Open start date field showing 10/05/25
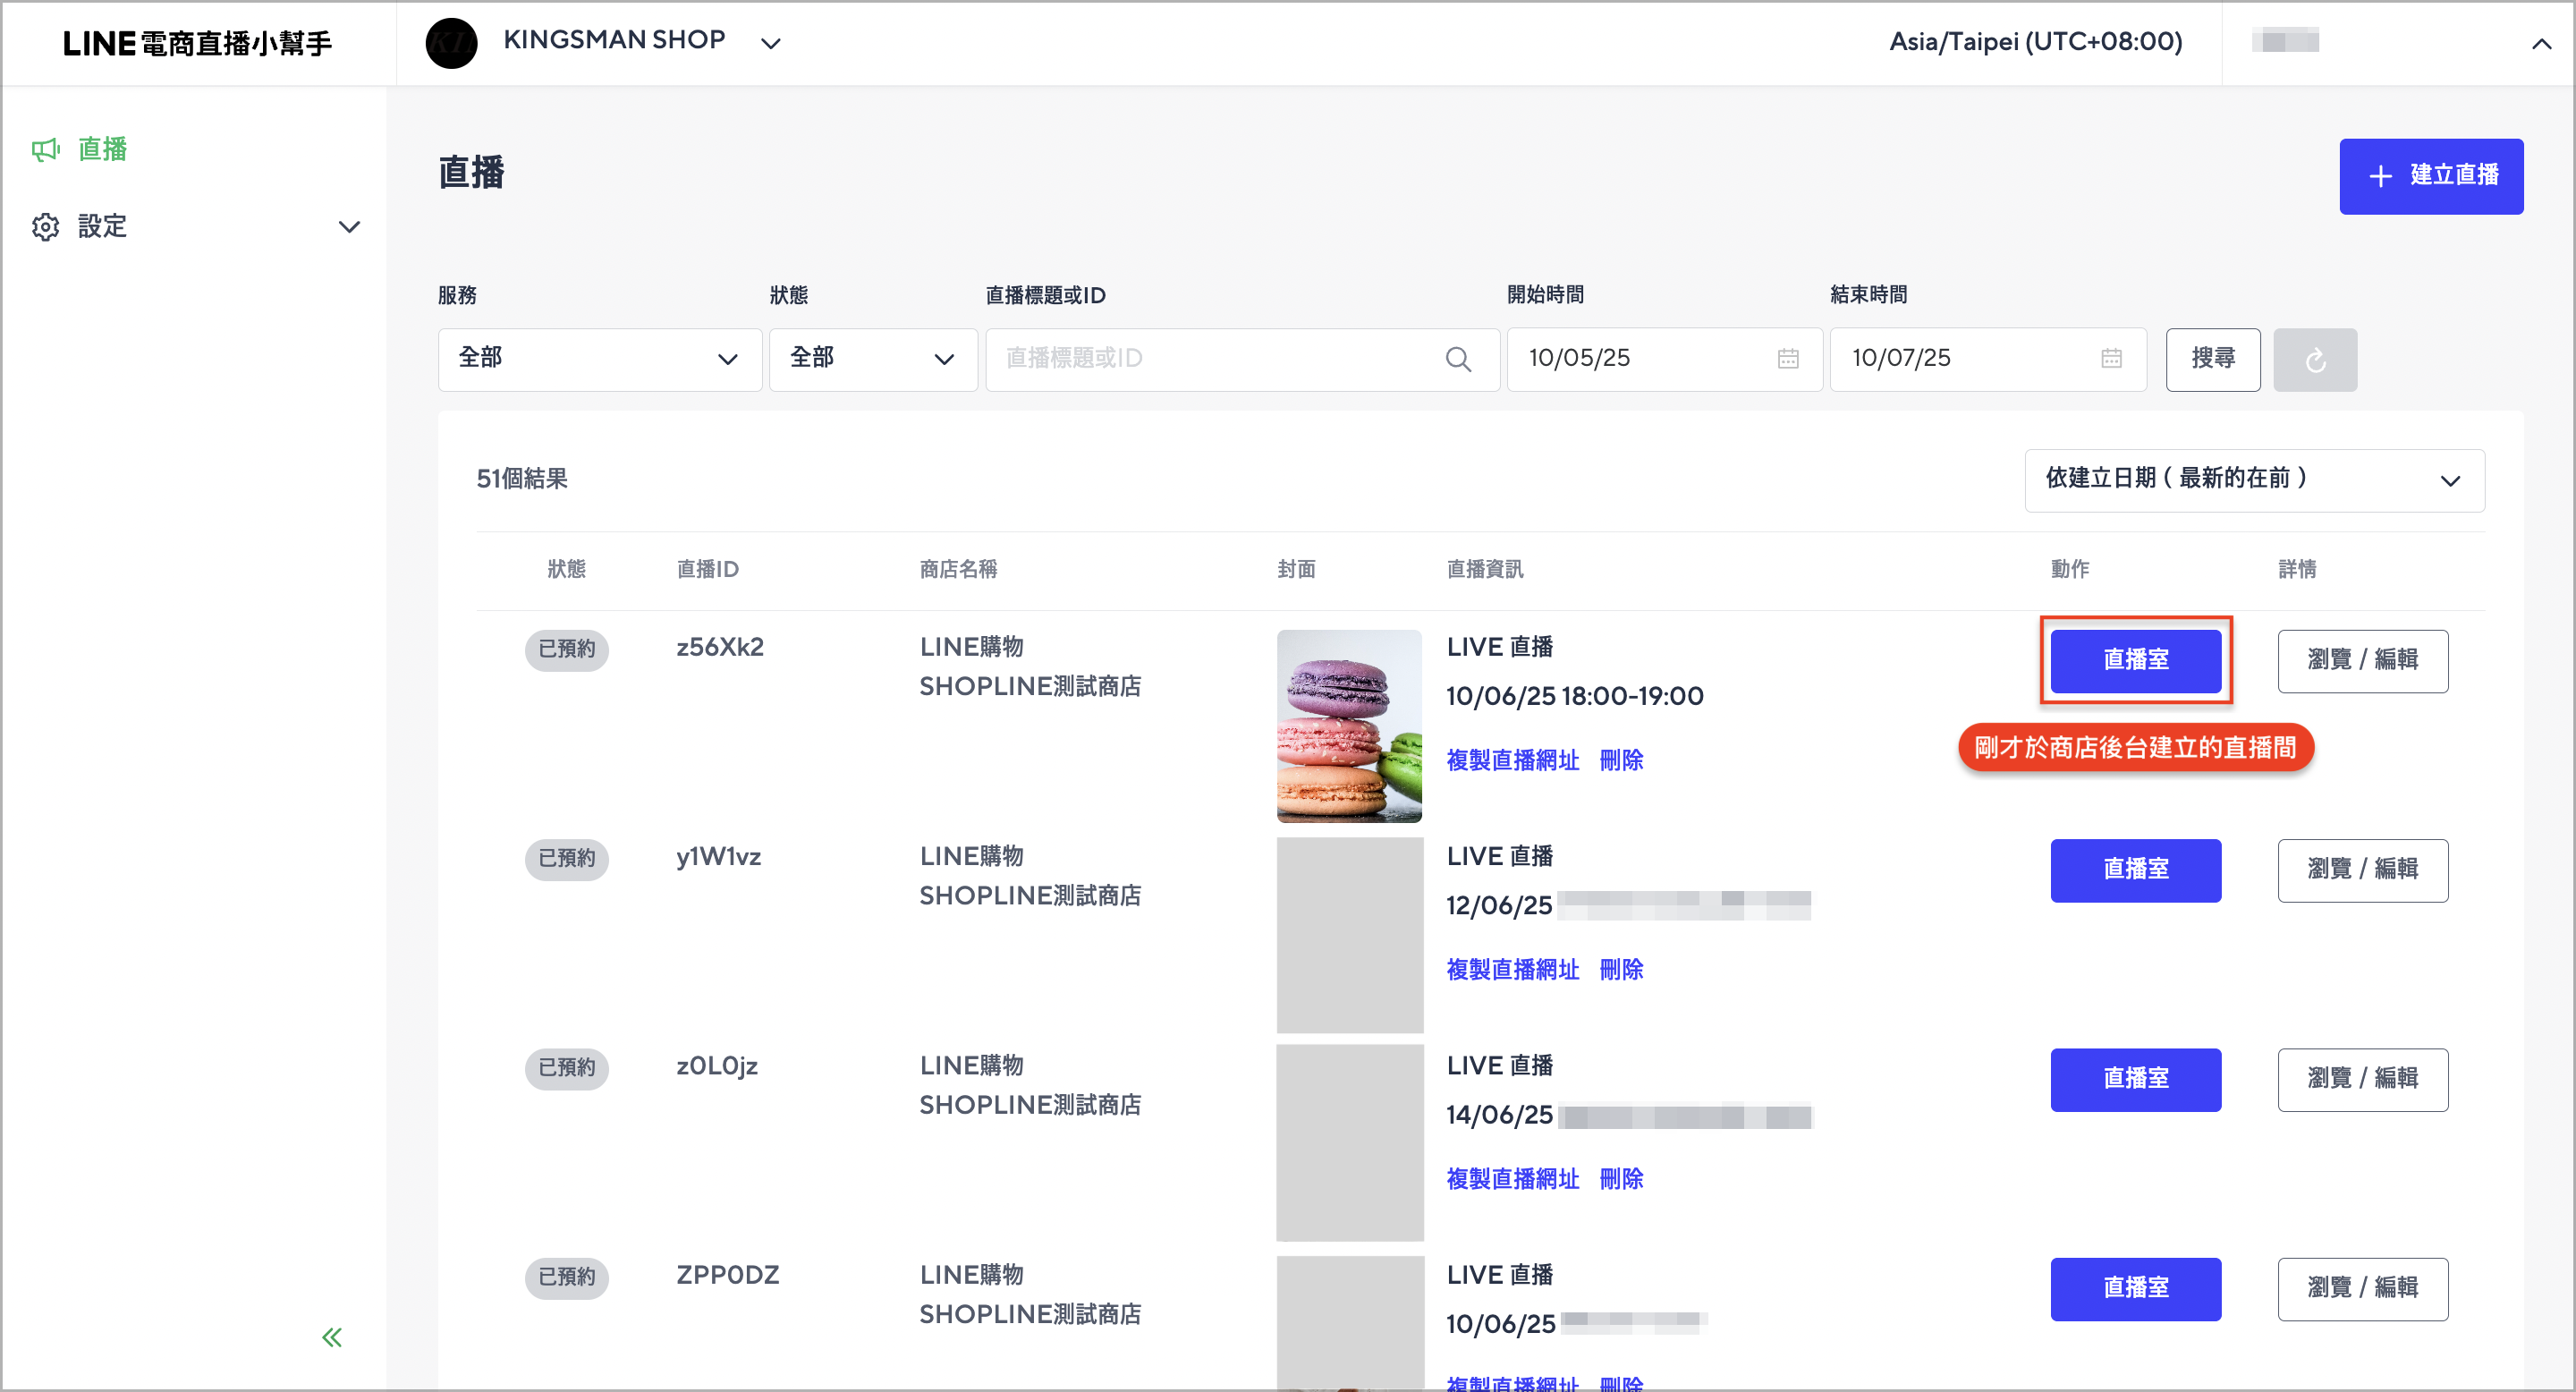The height and width of the screenshot is (1392, 2576). tap(1665, 359)
